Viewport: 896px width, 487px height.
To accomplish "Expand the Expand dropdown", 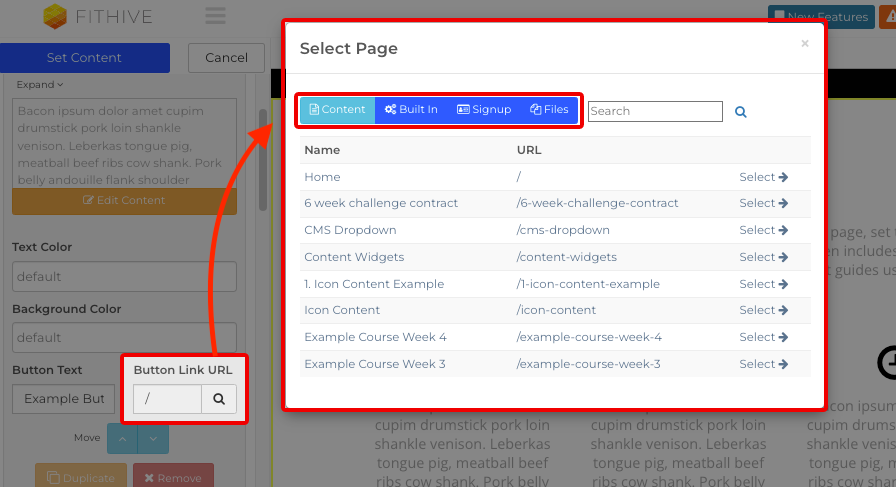I will (39, 85).
